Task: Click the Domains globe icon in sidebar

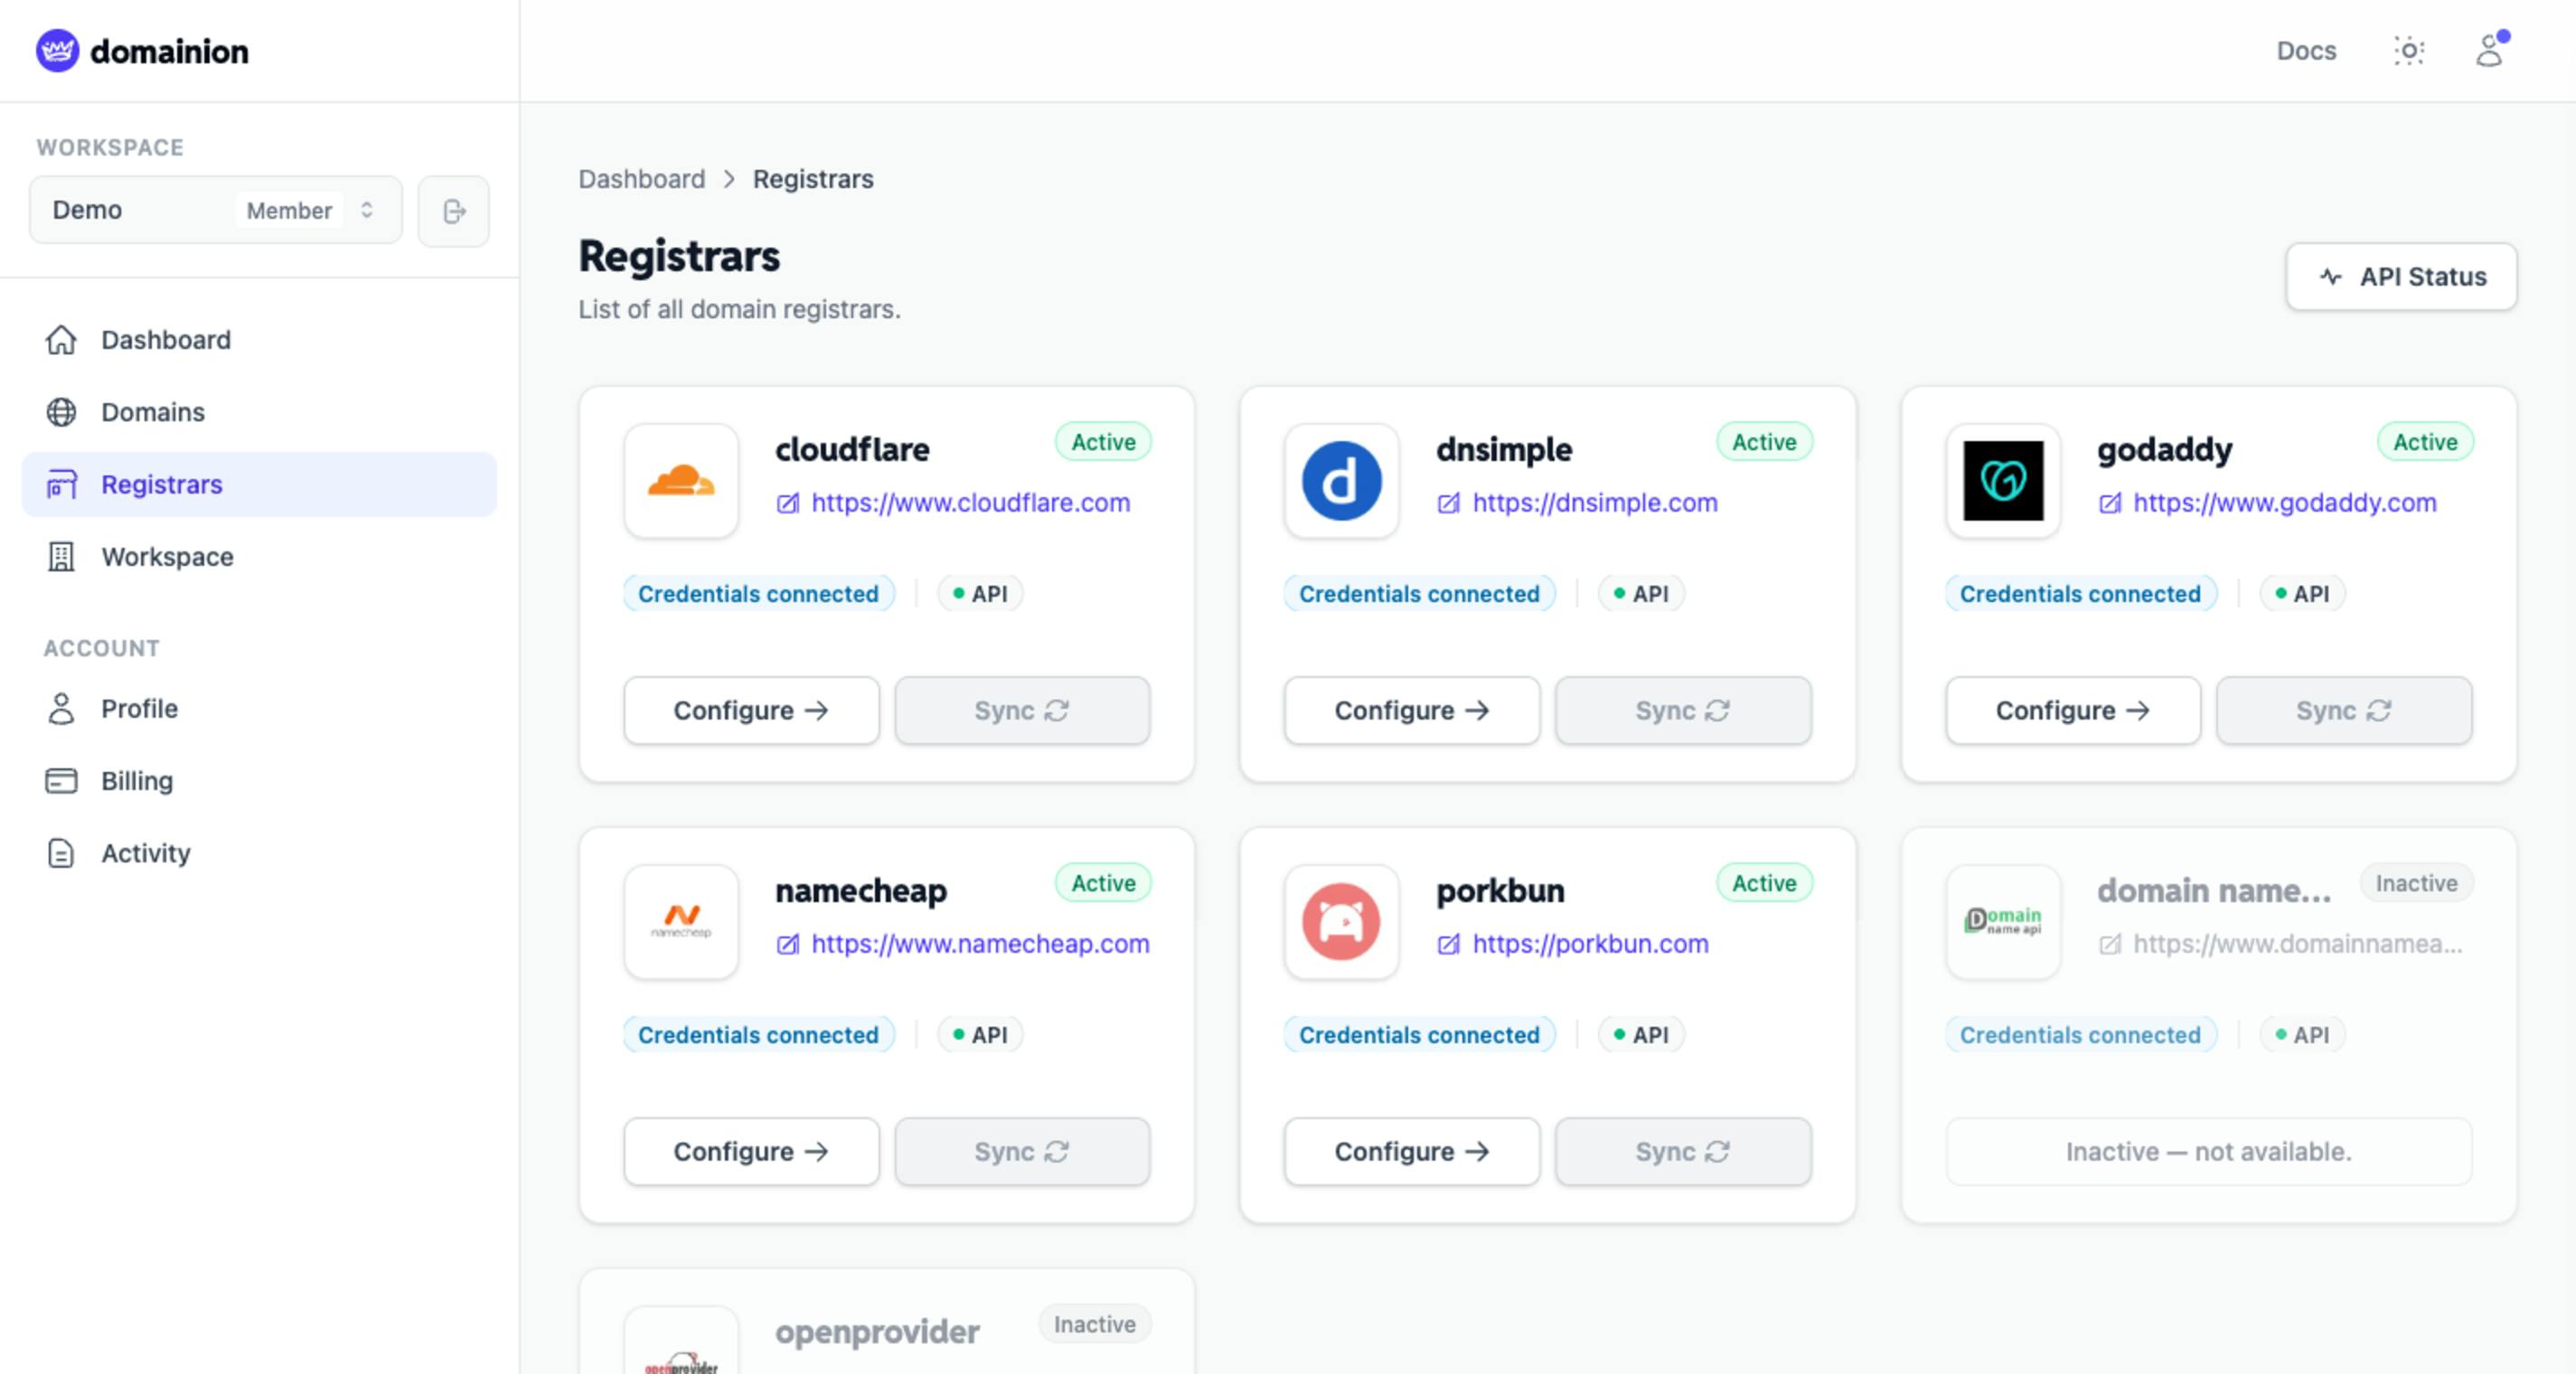Action: coord(61,412)
